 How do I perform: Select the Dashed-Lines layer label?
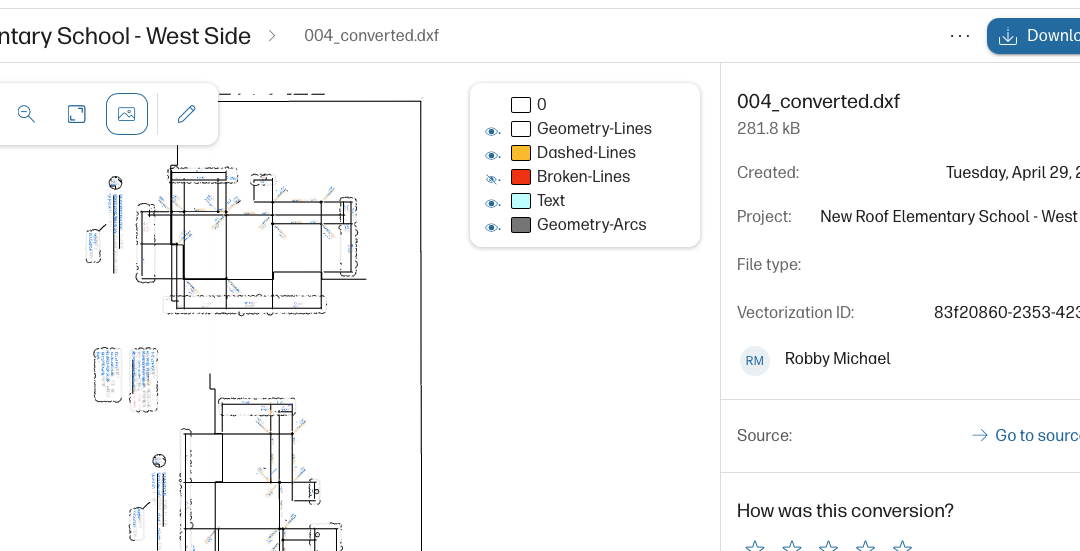(586, 153)
